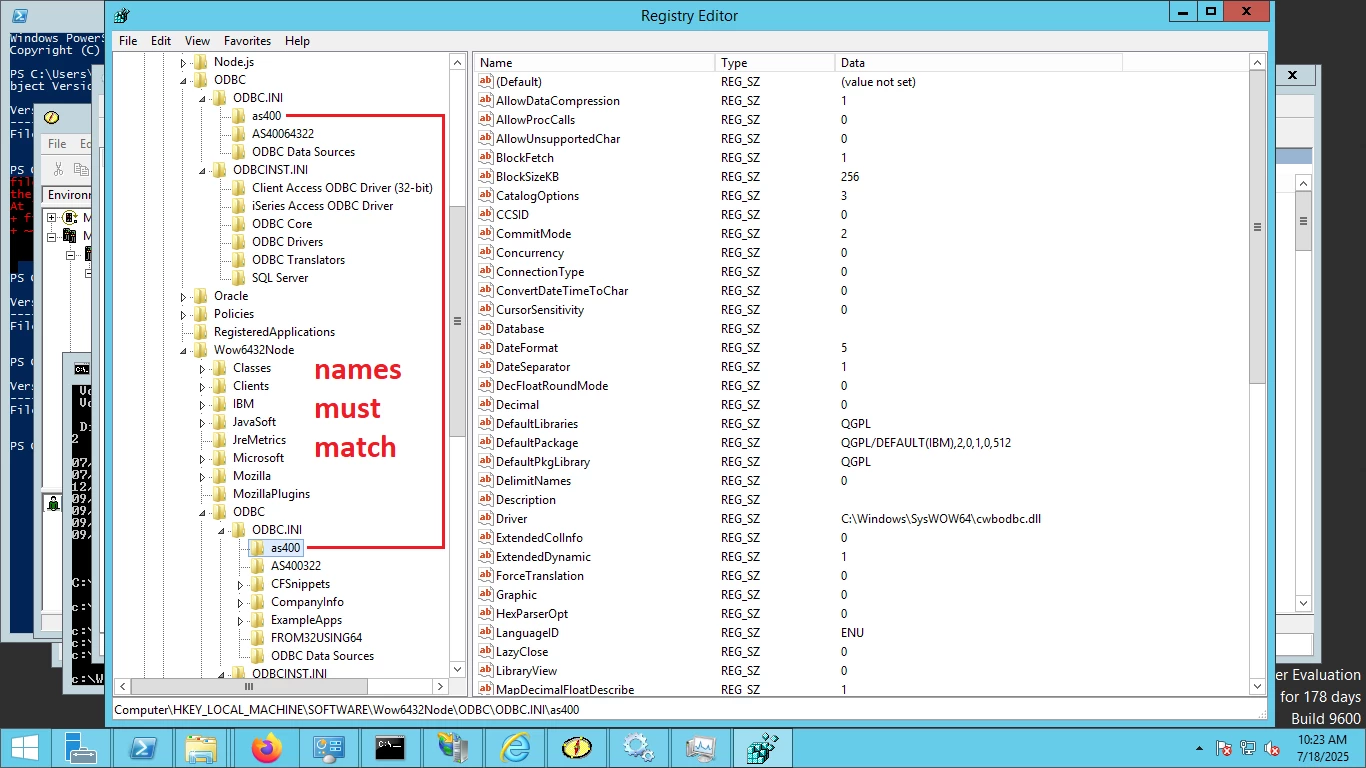Select the JavaSoft key
1366x768 pixels.
(254, 422)
